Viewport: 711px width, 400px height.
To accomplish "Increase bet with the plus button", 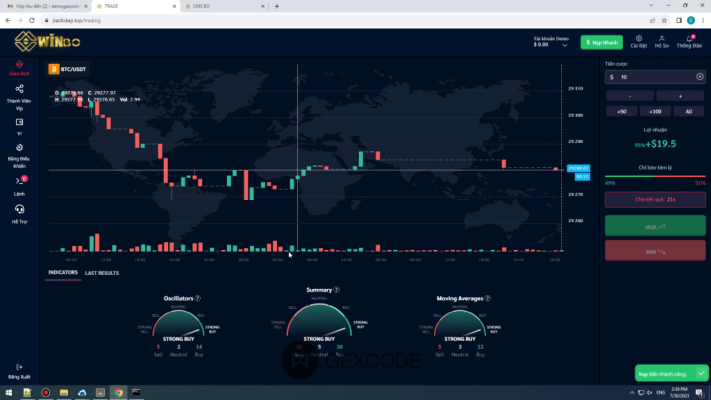I will click(680, 96).
